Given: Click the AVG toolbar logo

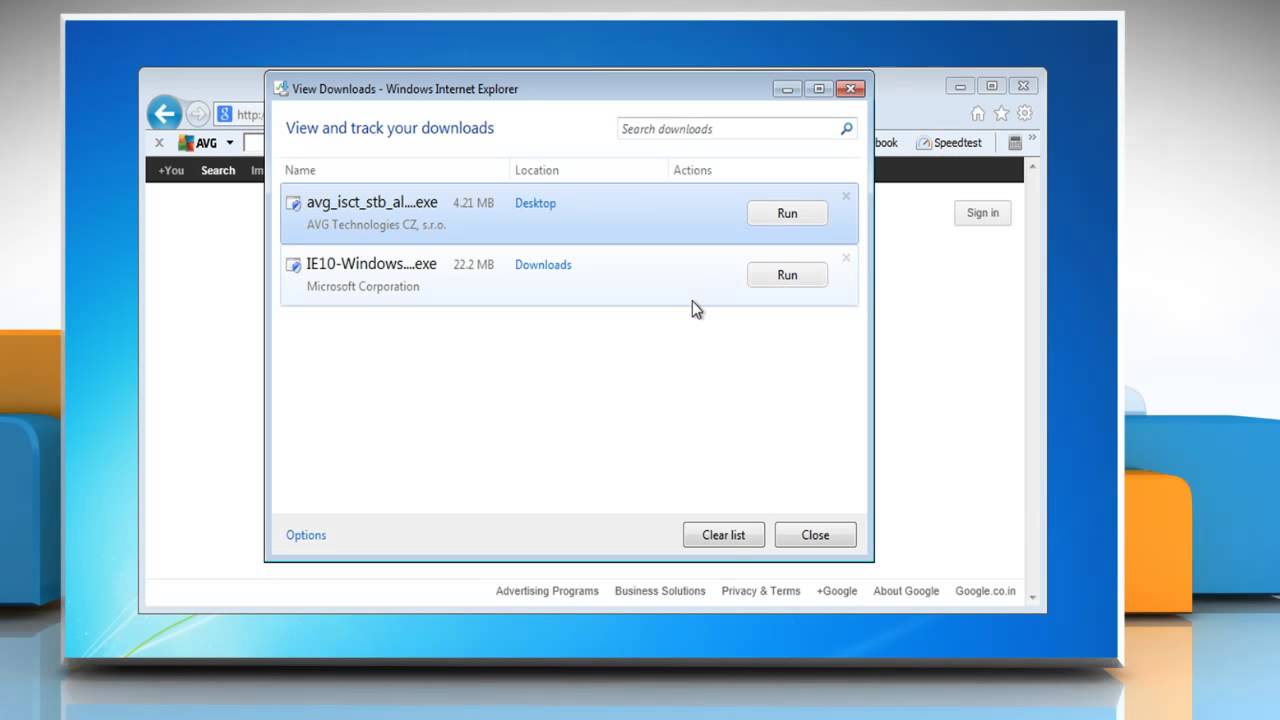Looking at the screenshot, I should (x=198, y=143).
